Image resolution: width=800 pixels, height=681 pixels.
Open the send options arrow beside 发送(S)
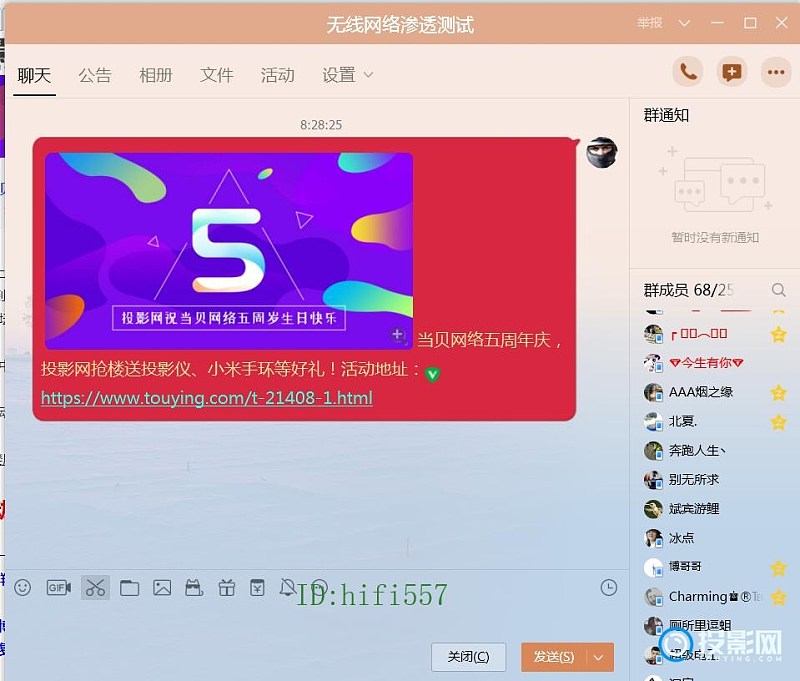(x=599, y=657)
